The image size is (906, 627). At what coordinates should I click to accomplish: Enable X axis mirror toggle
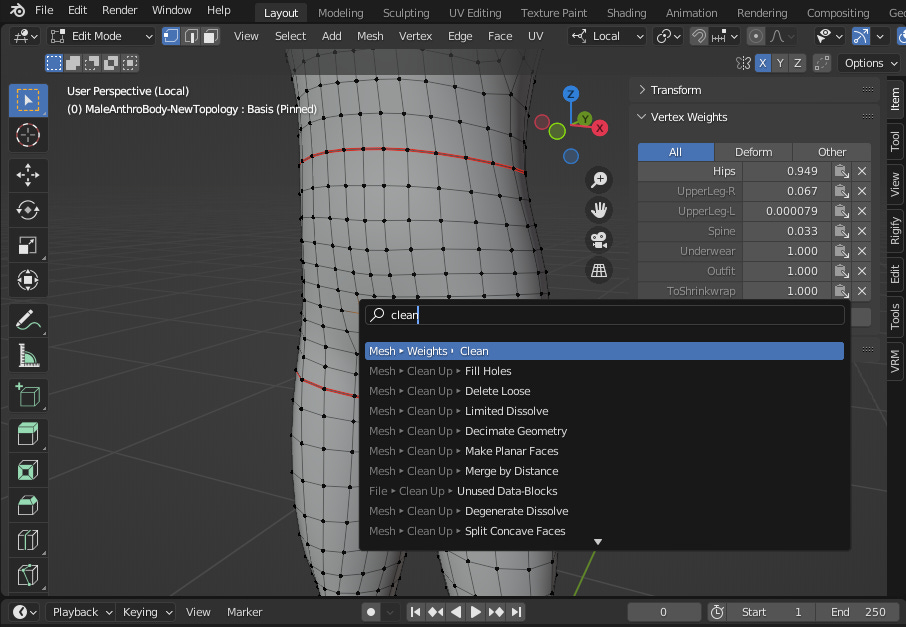pos(763,63)
